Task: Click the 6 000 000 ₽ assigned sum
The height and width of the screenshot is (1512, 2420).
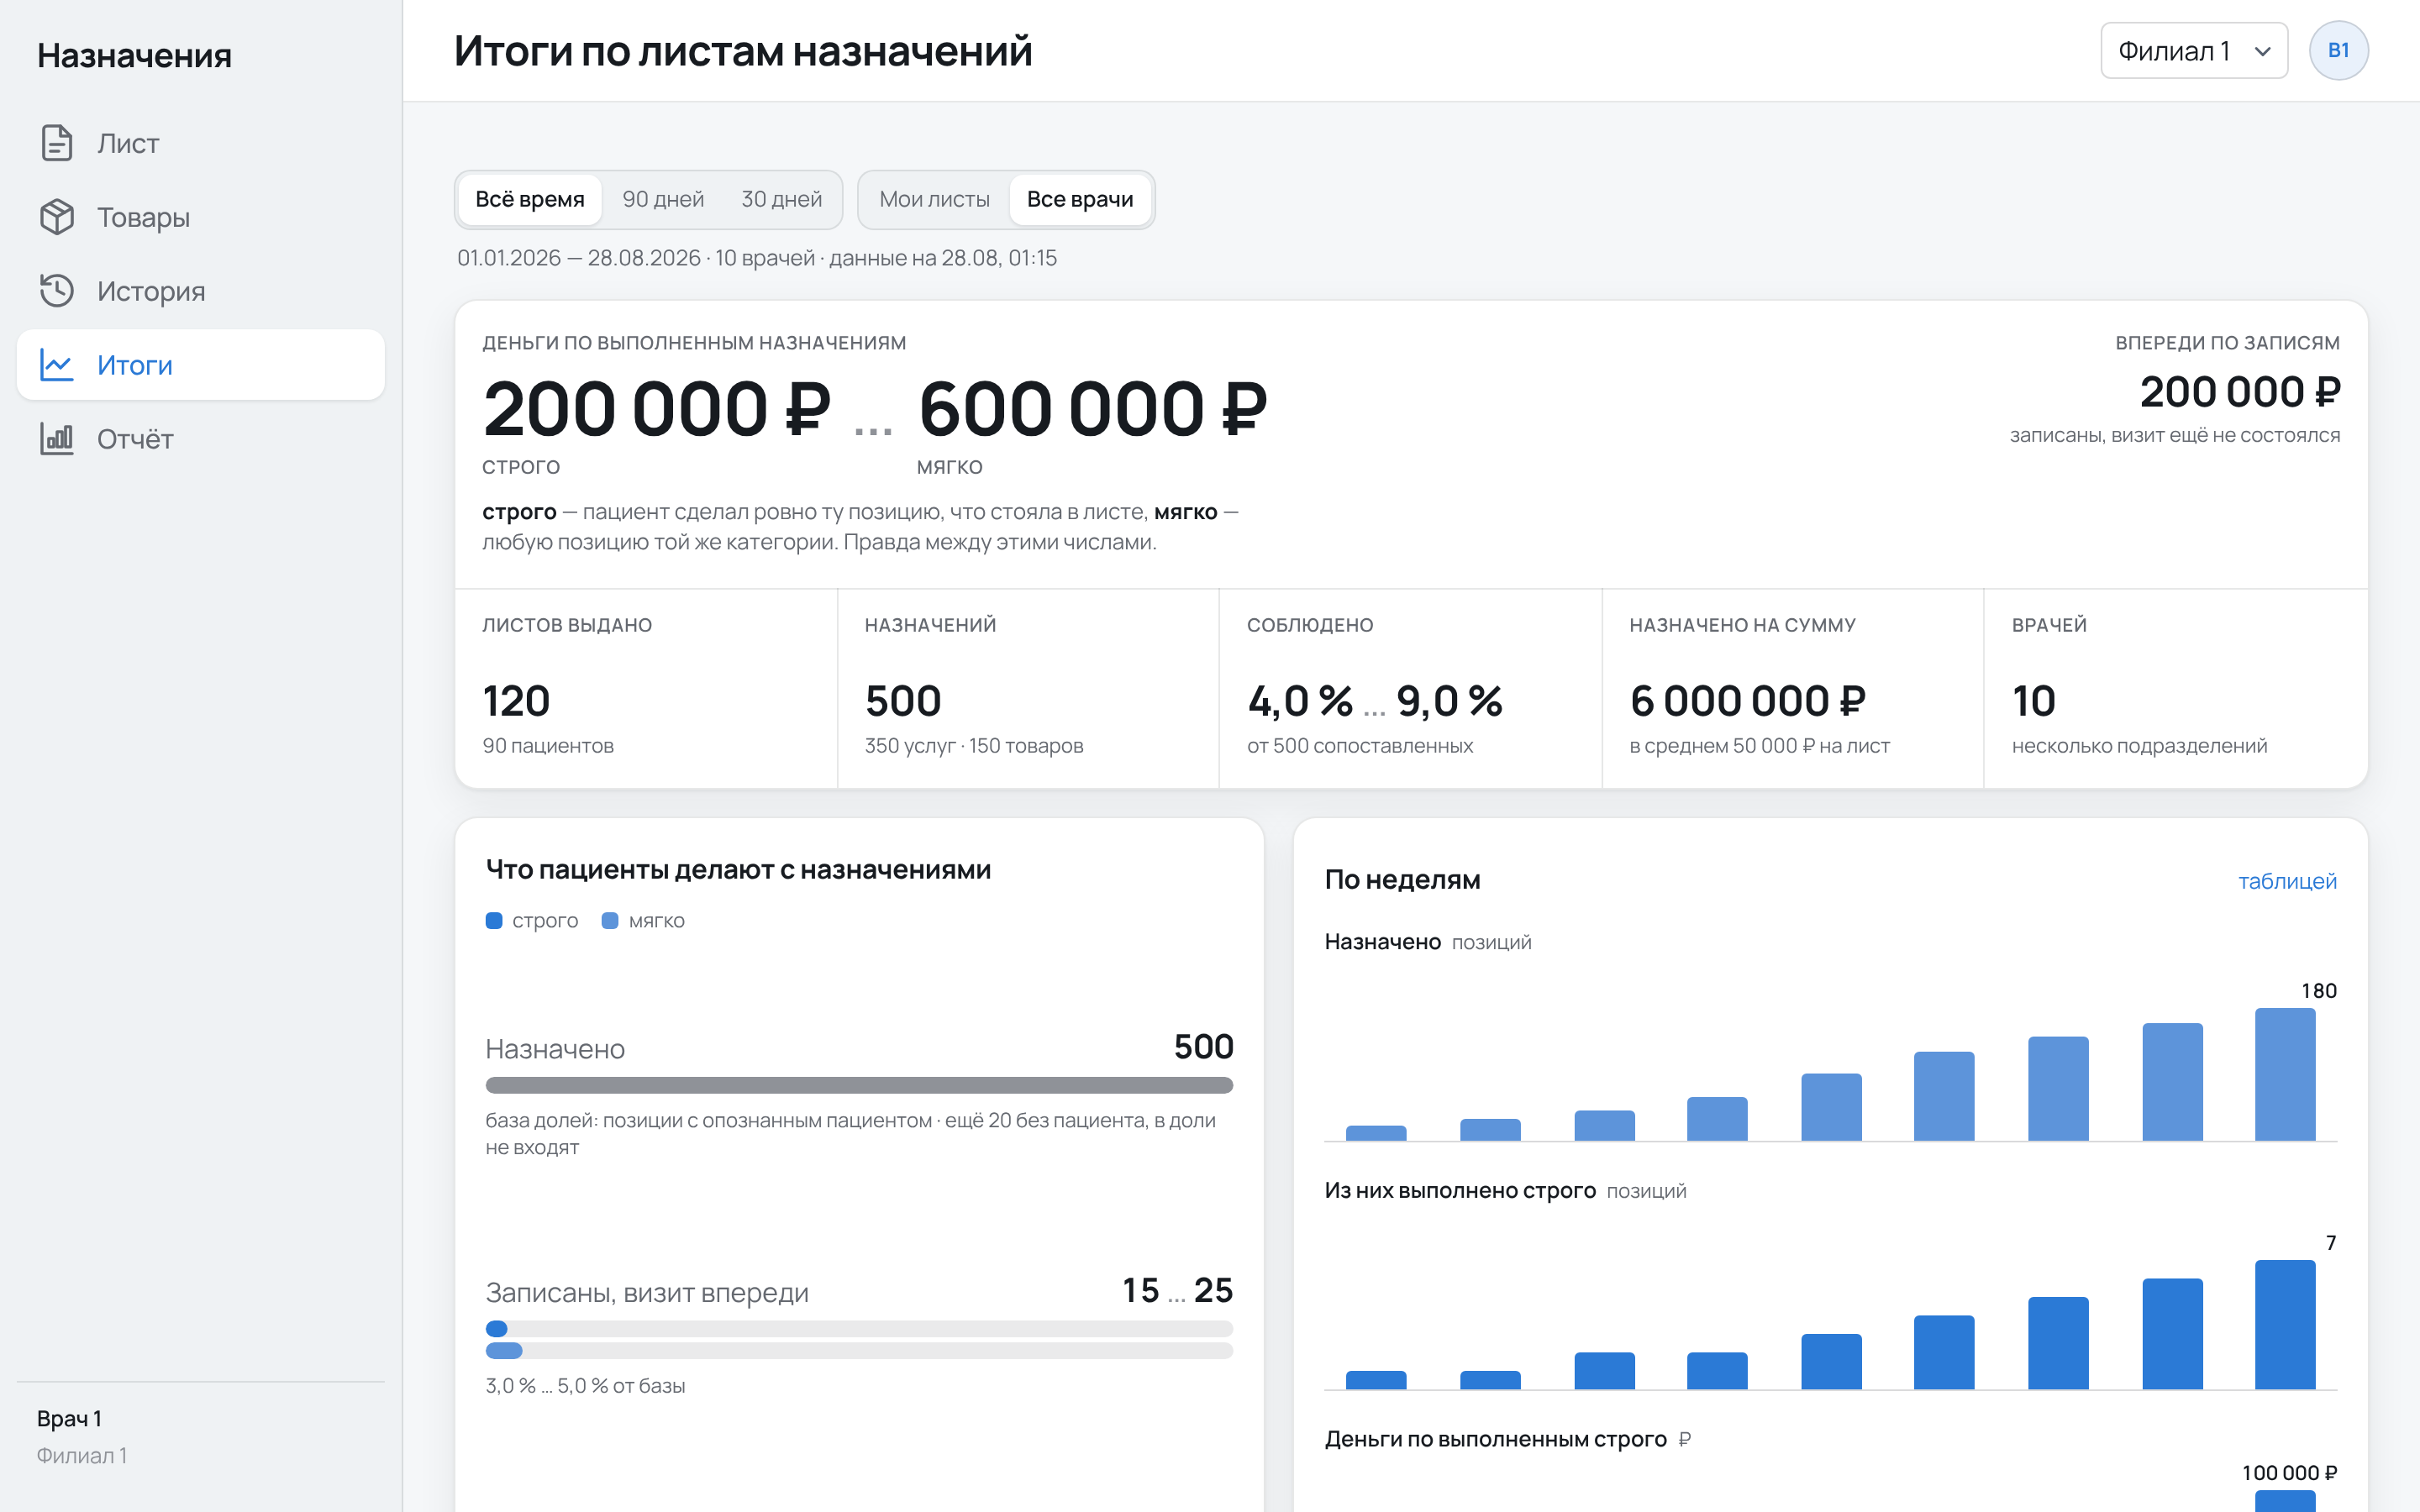Action: [1748, 700]
